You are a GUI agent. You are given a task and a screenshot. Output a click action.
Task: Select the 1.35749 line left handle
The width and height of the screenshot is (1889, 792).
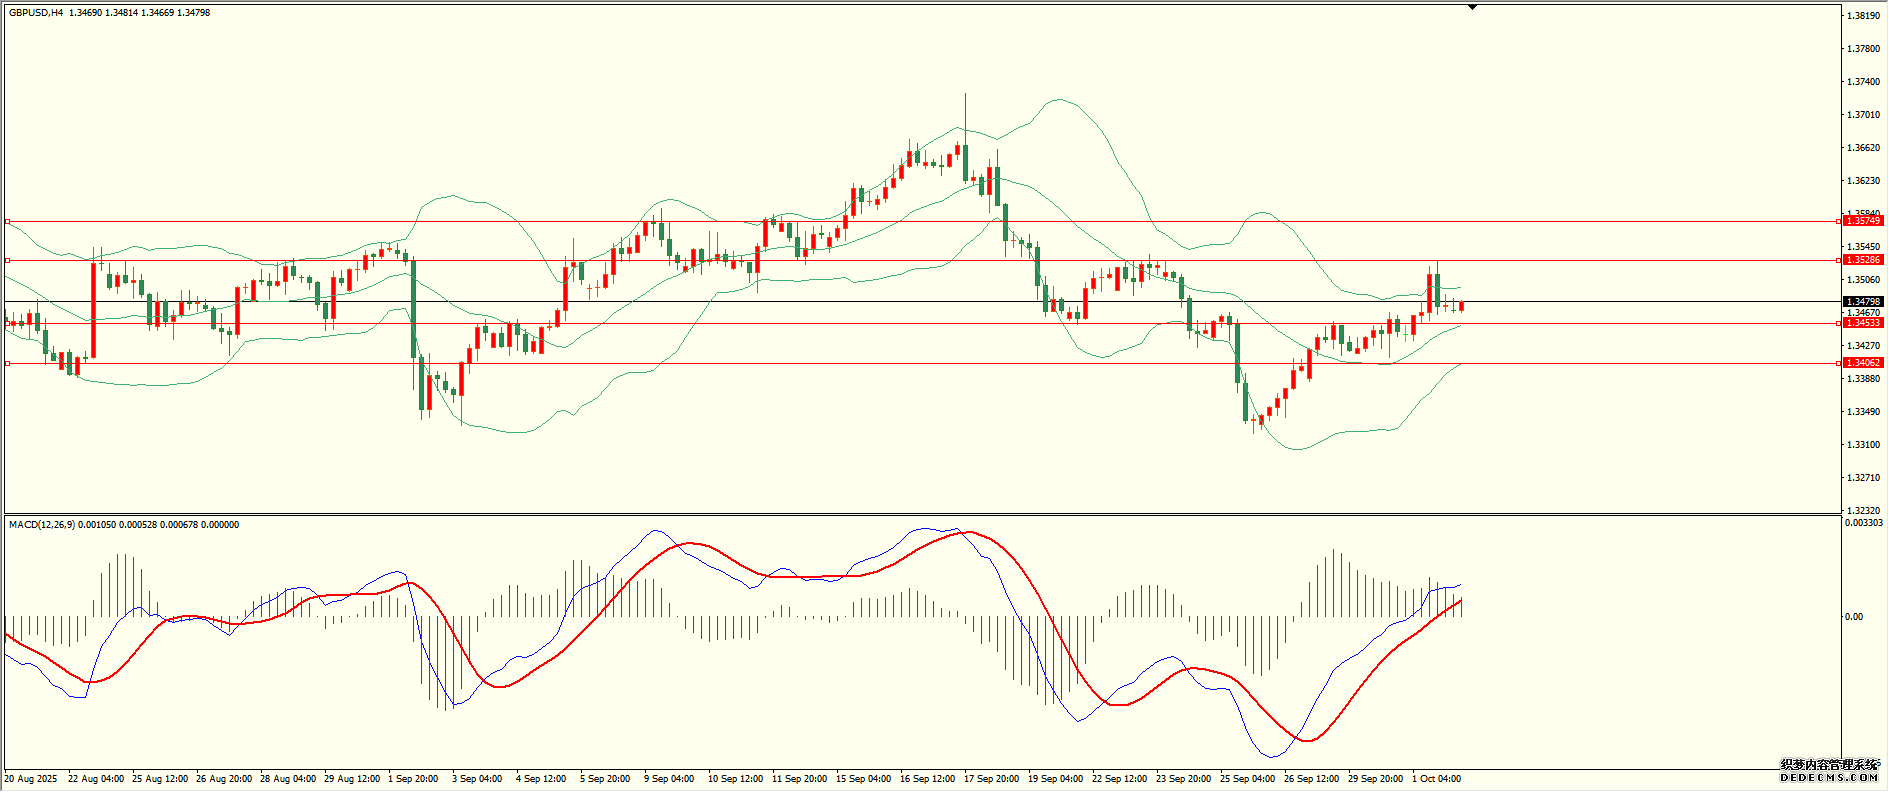coord(7,221)
